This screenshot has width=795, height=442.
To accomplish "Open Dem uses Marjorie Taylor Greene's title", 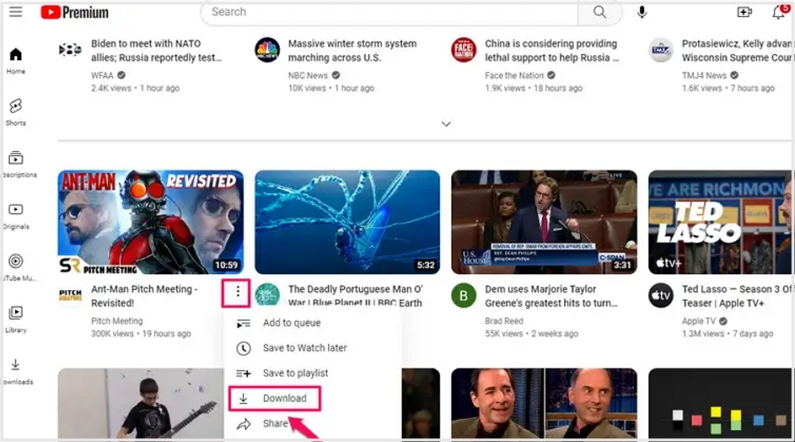I will pos(551,296).
